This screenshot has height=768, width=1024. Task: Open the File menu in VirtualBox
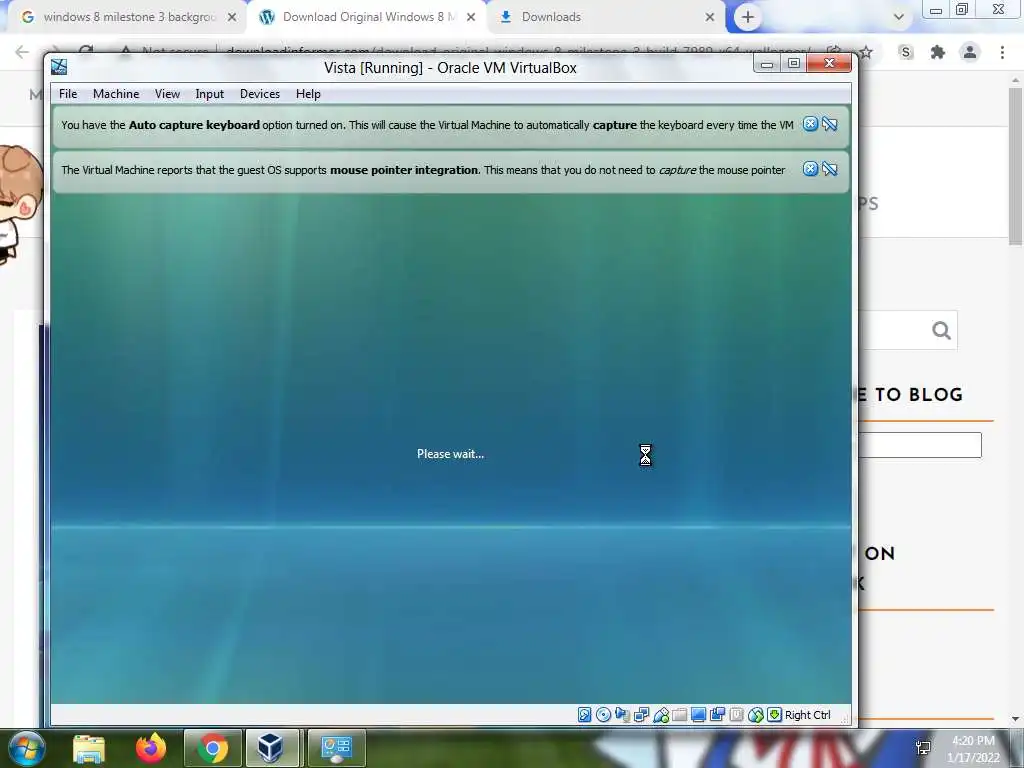coord(68,94)
